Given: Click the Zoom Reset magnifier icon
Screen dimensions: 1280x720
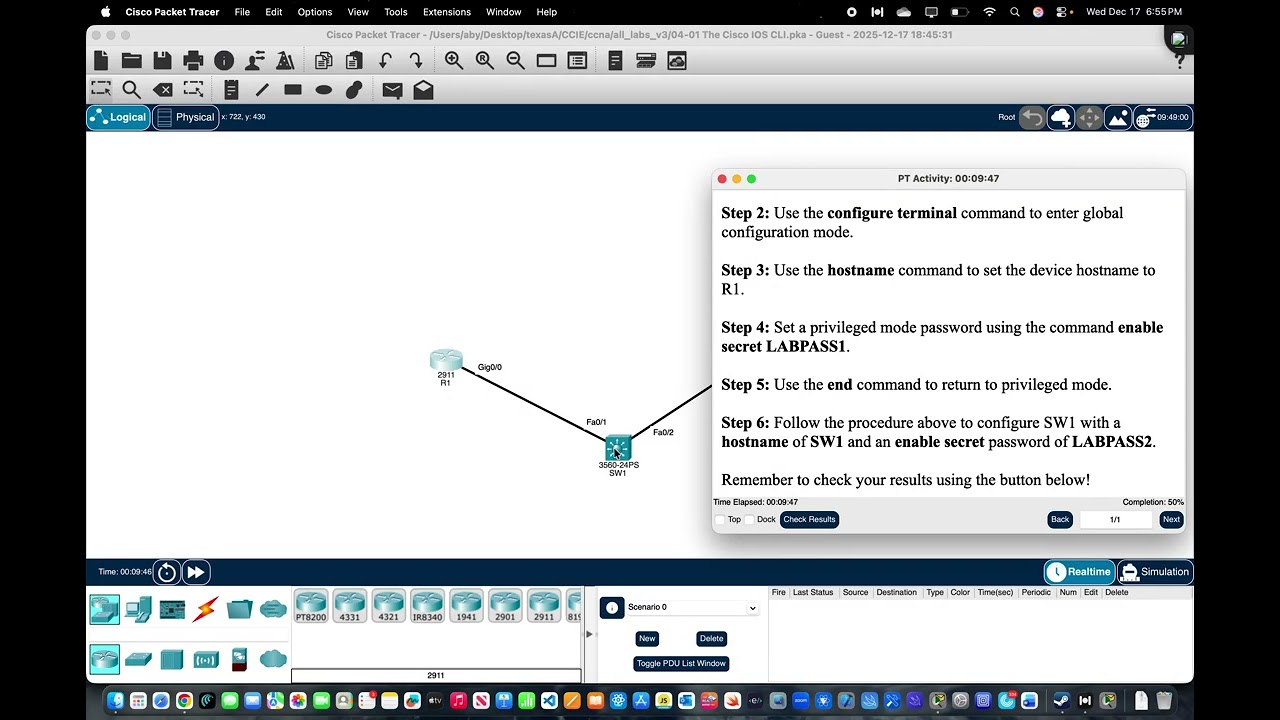Looking at the screenshot, I should [485, 61].
